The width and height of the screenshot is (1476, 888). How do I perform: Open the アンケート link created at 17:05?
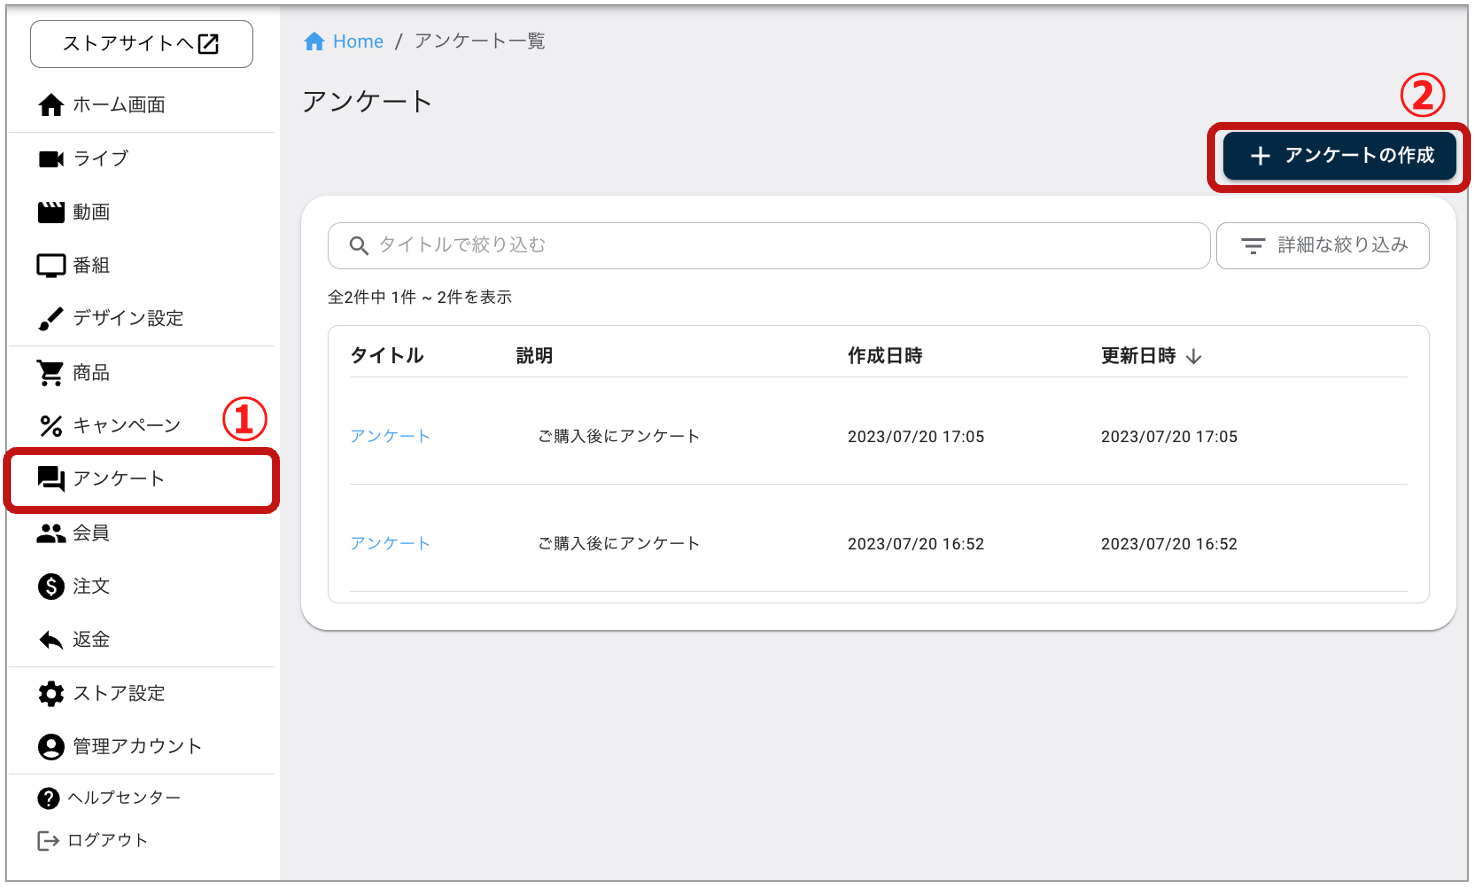click(390, 436)
